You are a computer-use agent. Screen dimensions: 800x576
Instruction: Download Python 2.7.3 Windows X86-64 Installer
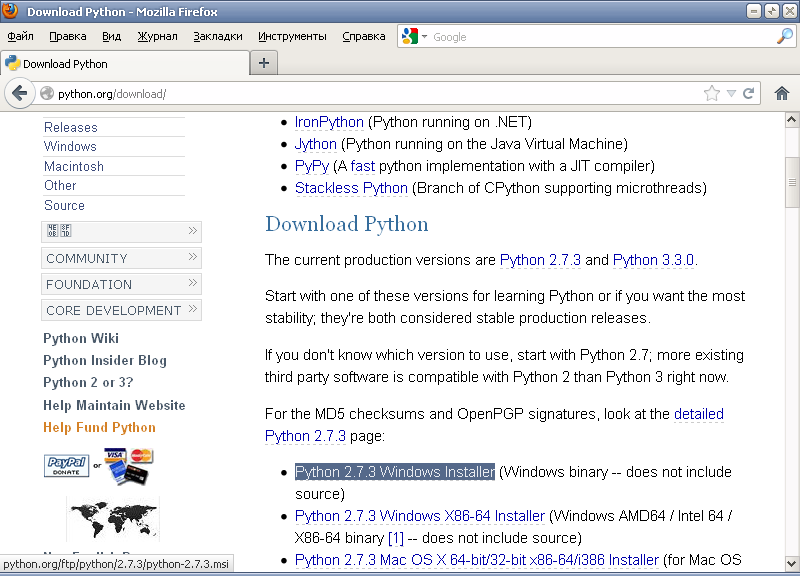click(x=420, y=516)
